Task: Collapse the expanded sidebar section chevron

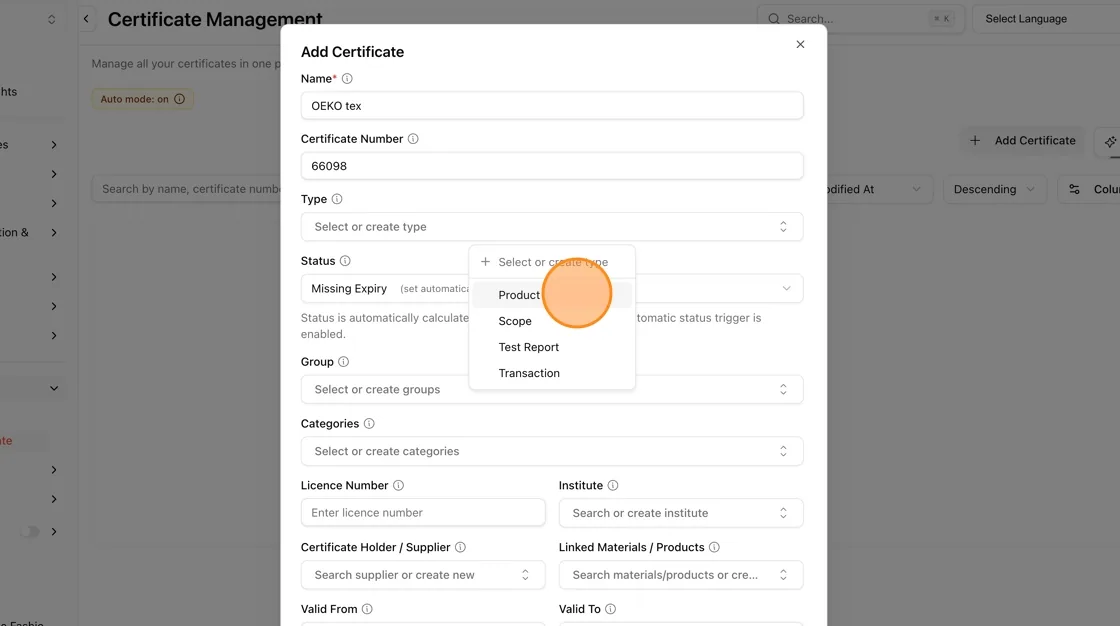Action: coord(54,389)
